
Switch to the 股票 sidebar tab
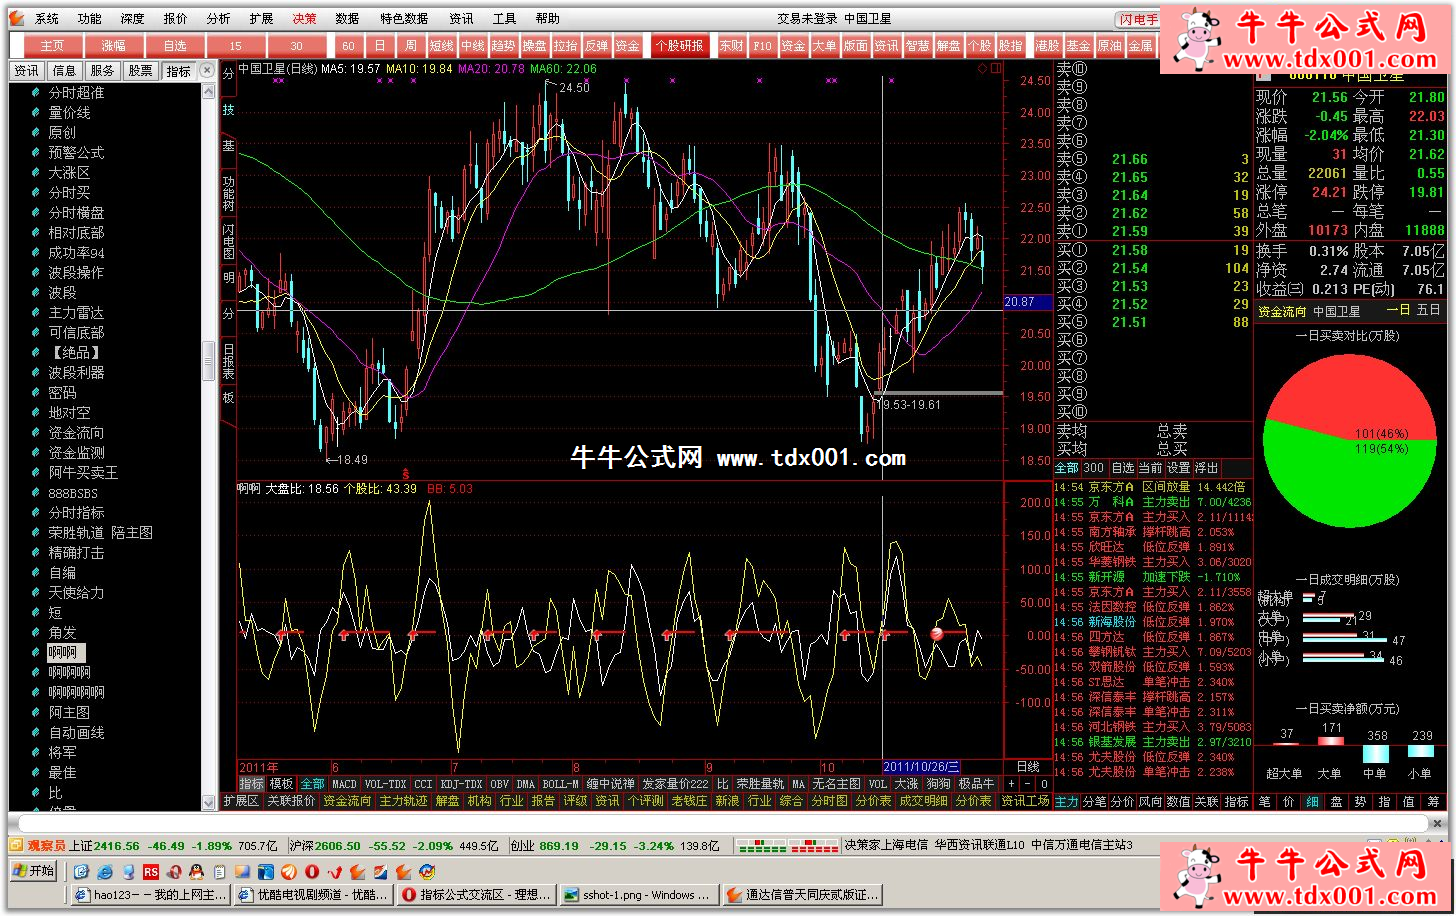click(140, 70)
